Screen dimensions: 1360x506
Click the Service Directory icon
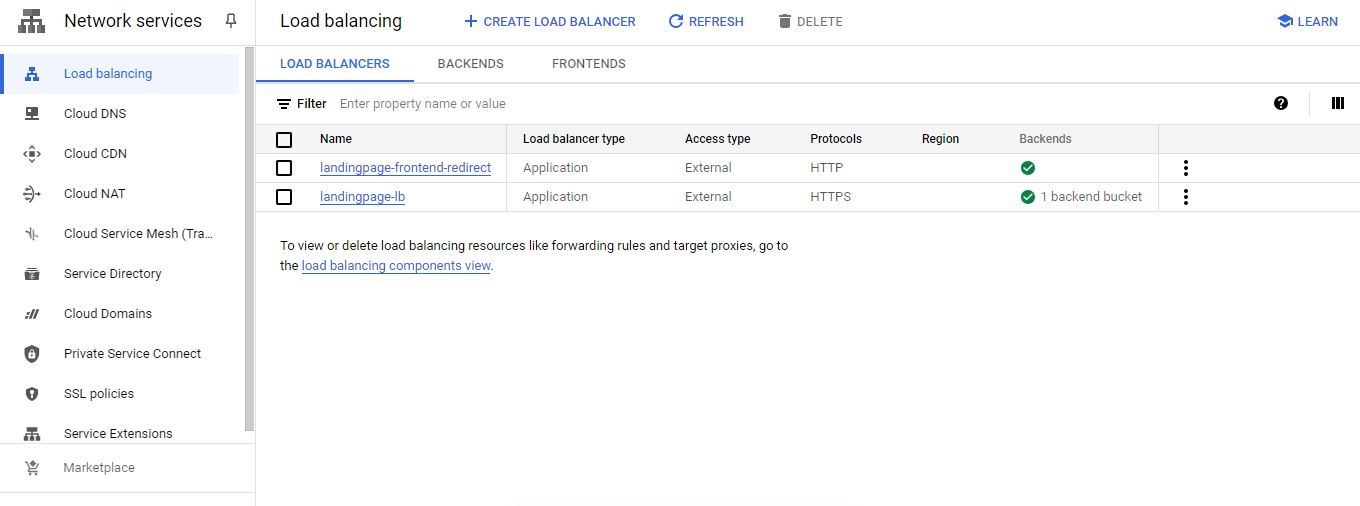(32, 274)
